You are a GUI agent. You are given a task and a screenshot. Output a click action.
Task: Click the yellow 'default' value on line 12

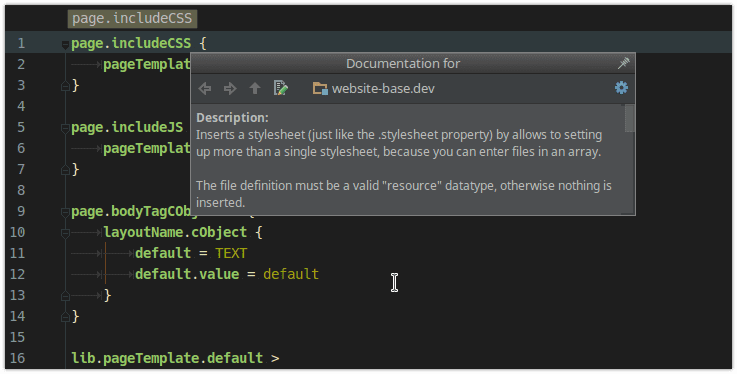291,274
